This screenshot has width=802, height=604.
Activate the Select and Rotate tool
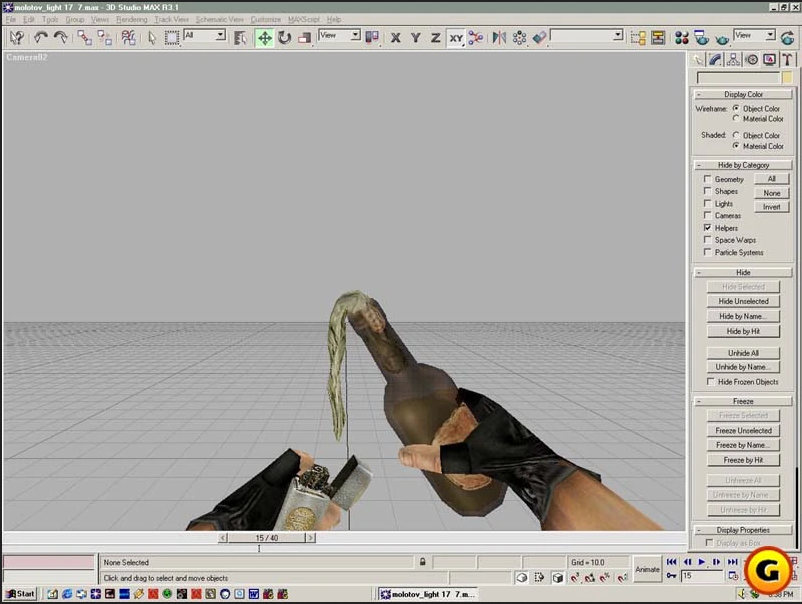click(x=284, y=37)
